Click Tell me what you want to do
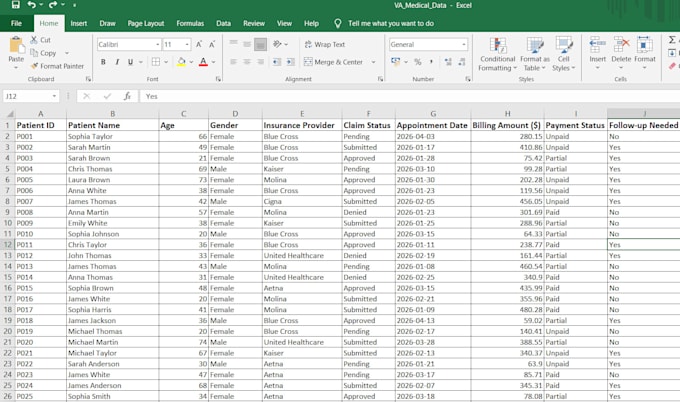This screenshot has height=402, width=680. pos(391,23)
